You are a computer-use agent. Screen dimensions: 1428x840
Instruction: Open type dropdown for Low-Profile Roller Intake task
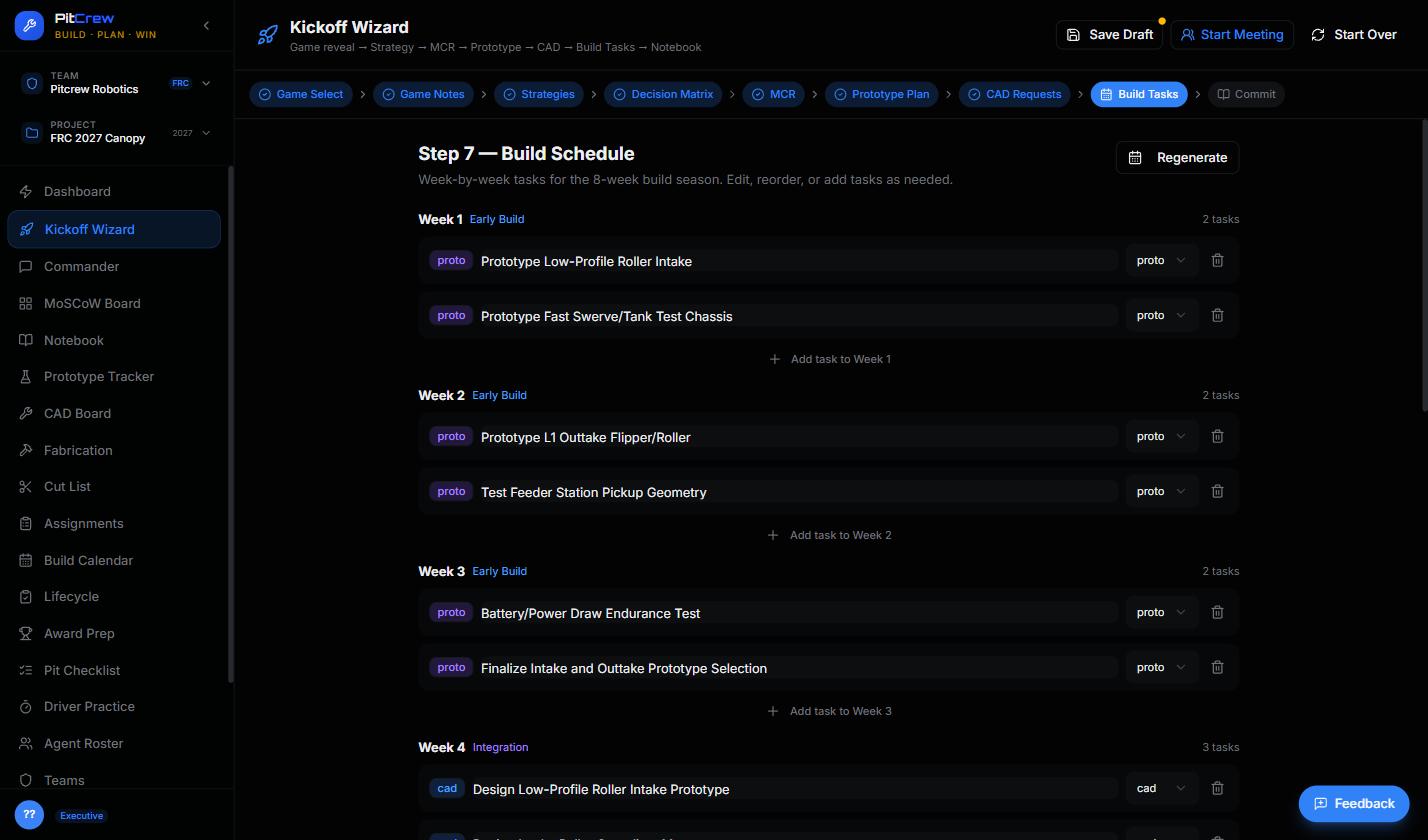[1161, 260]
